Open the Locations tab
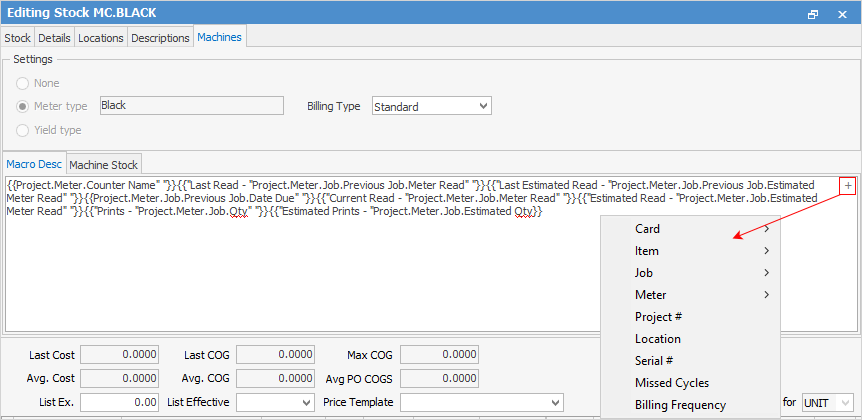 pyautogui.click(x=101, y=38)
